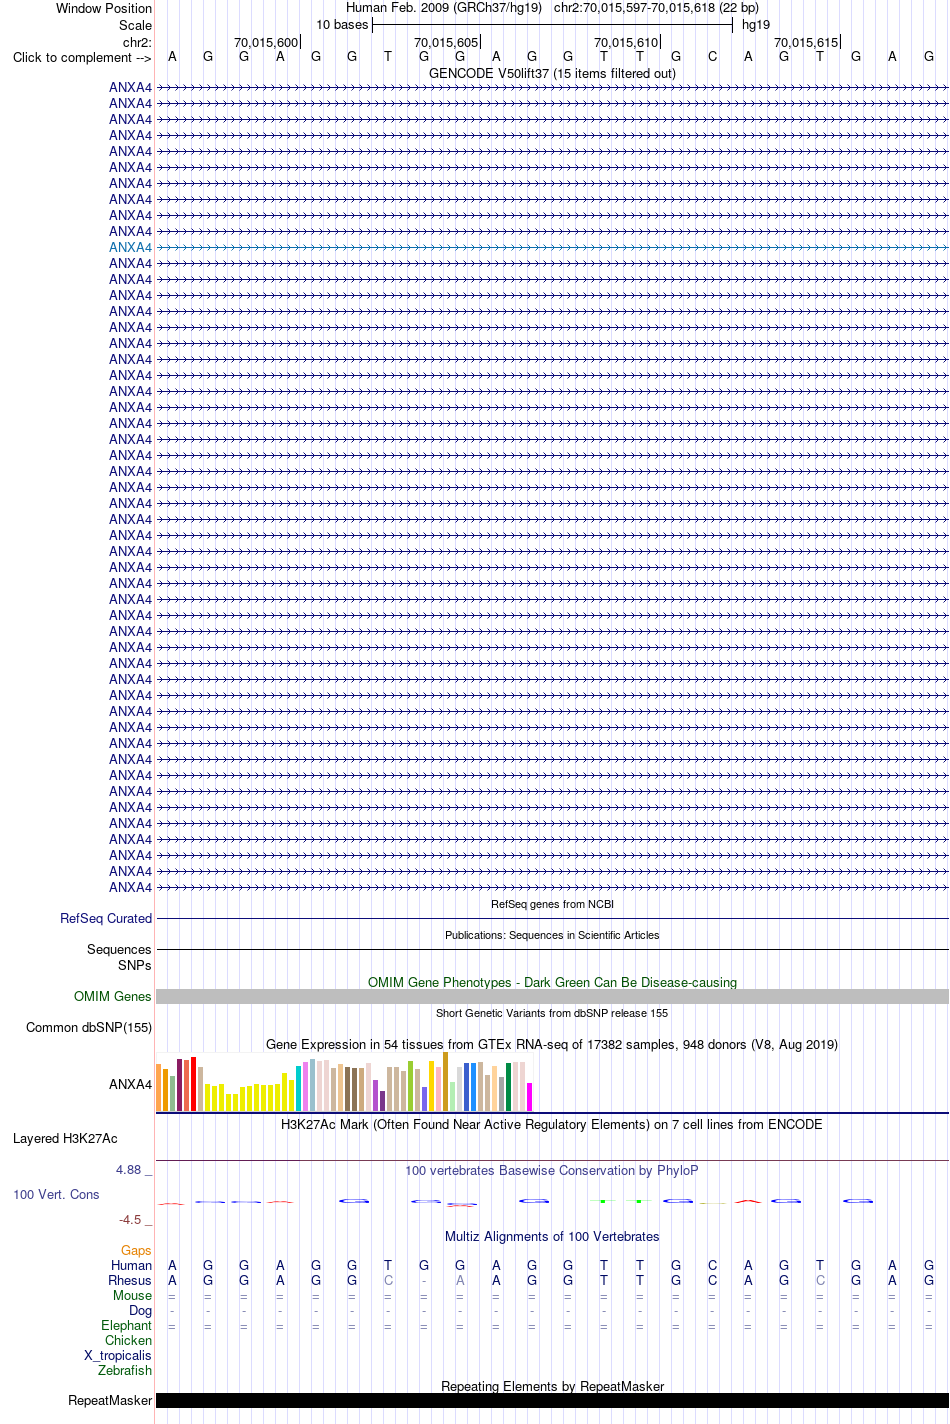Viewport: 950px width, 1424px height.
Task: Click the gray OMIM Genes item bar
Action: [552, 997]
